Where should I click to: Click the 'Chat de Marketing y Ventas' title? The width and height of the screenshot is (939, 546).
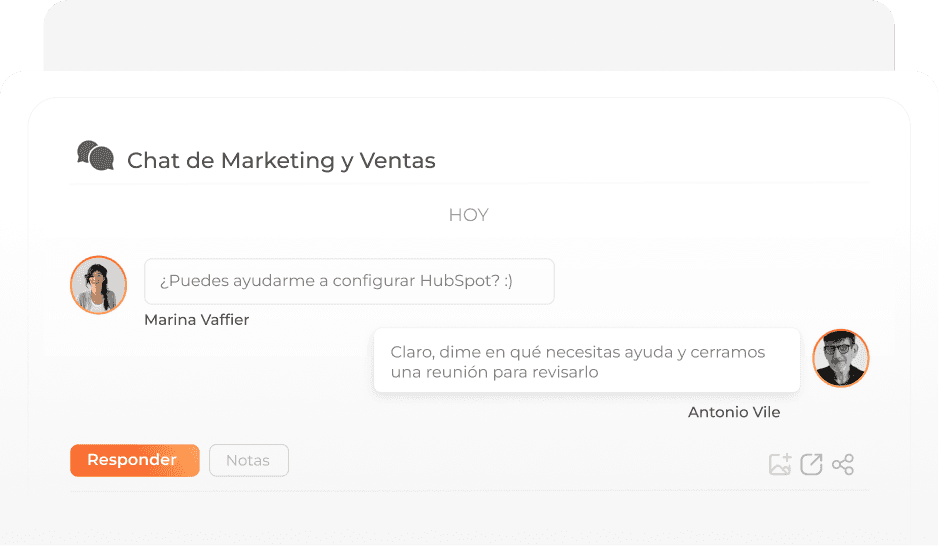(281, 160)
